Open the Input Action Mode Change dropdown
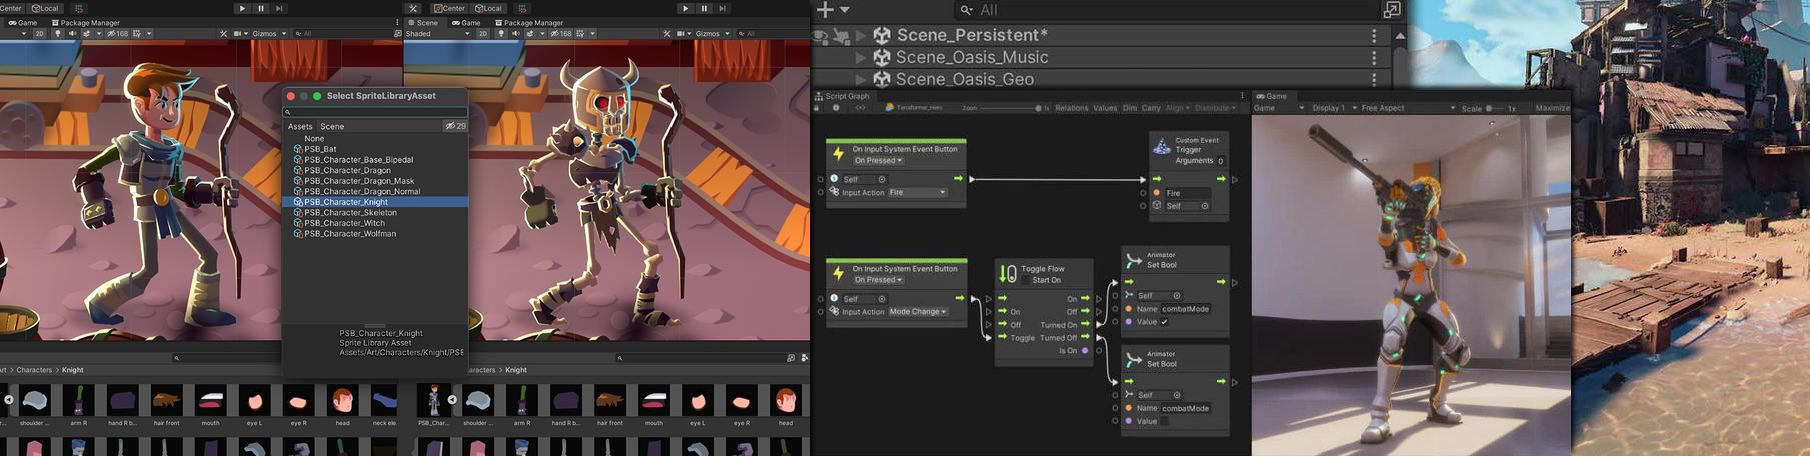Image resolution: width=1810 pixels, height=456 pixels. (x=917, y=311)
